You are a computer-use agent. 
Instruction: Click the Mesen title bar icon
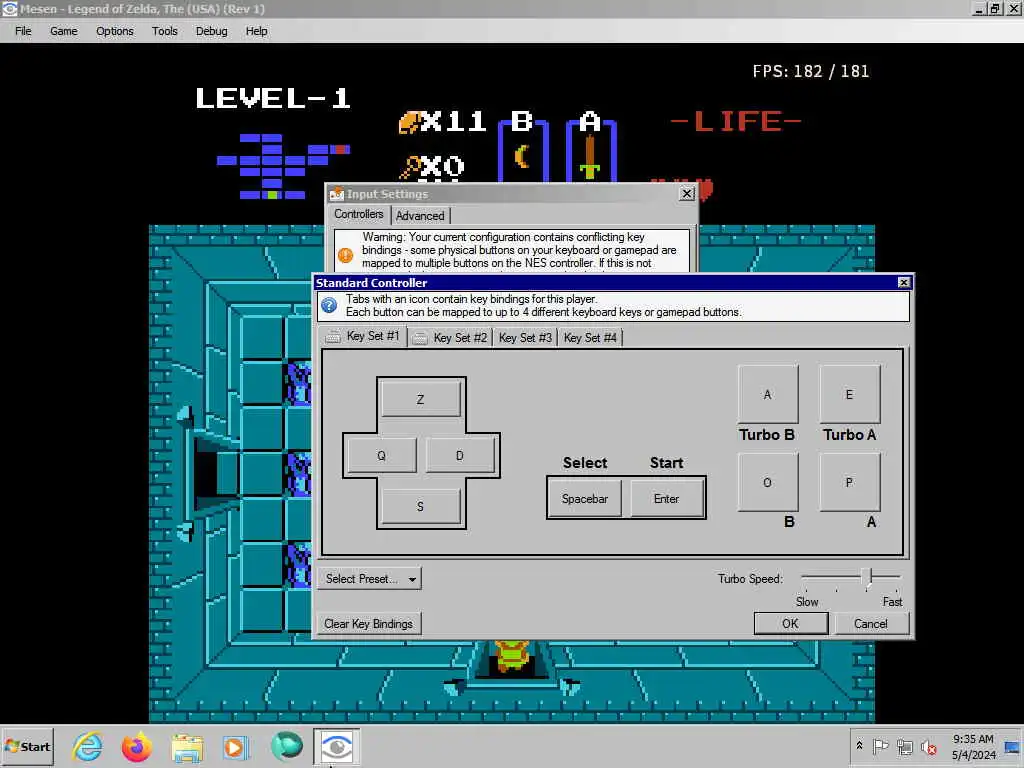pos(9,8)
